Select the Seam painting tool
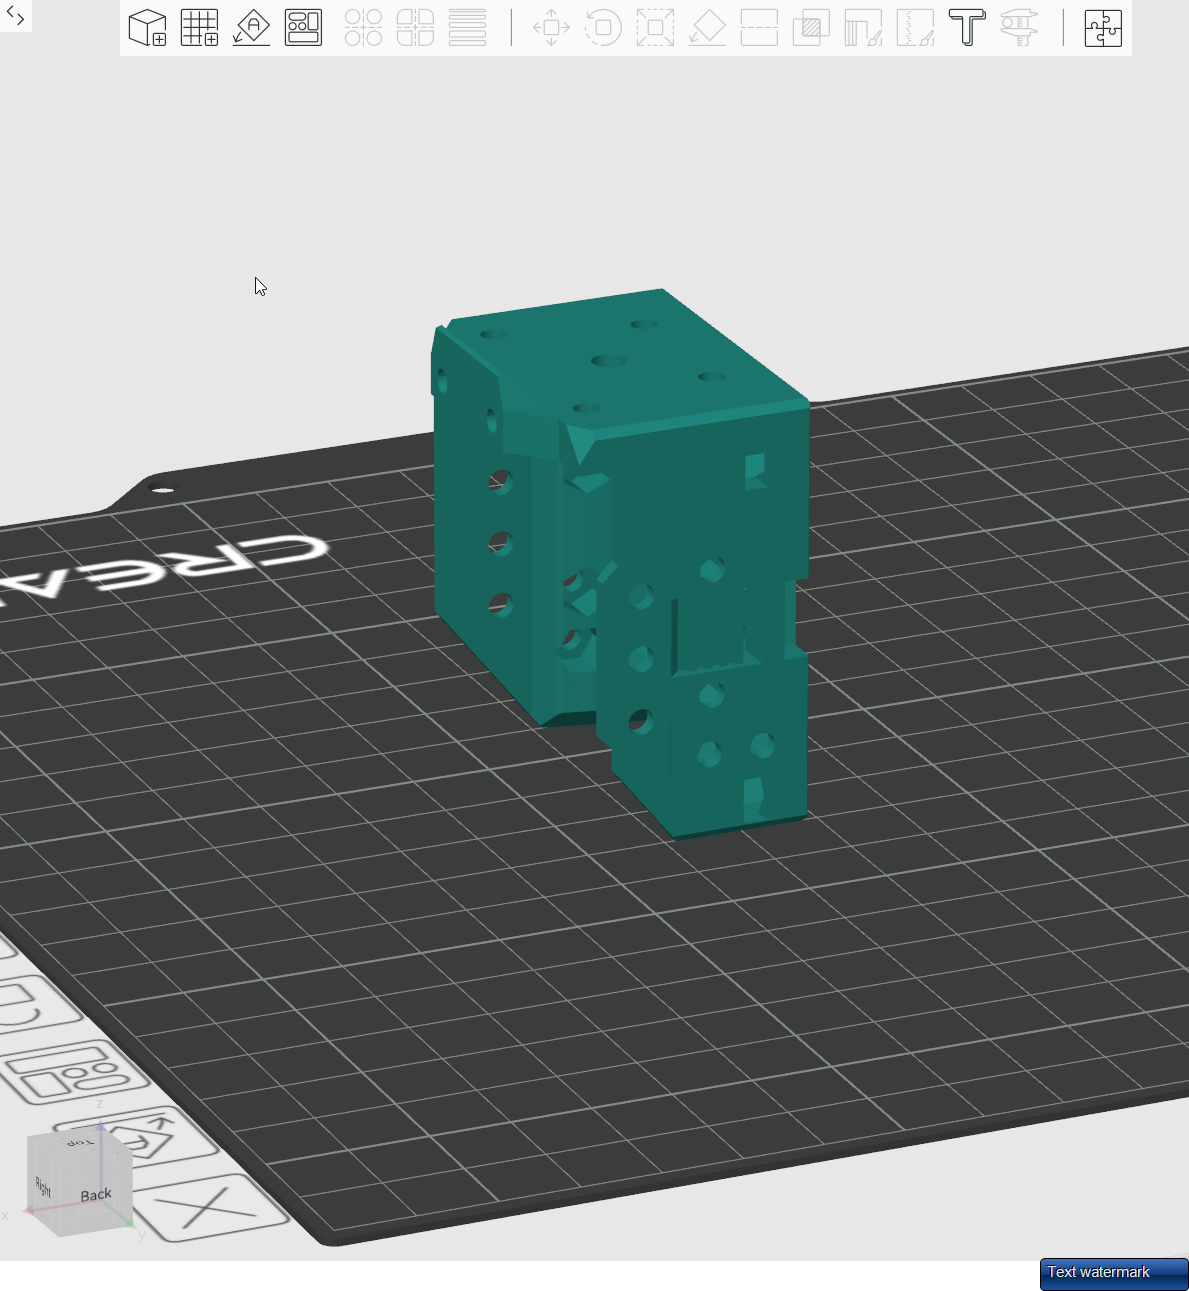Viewport: 1189px width, 1291px height. [915, 28]
